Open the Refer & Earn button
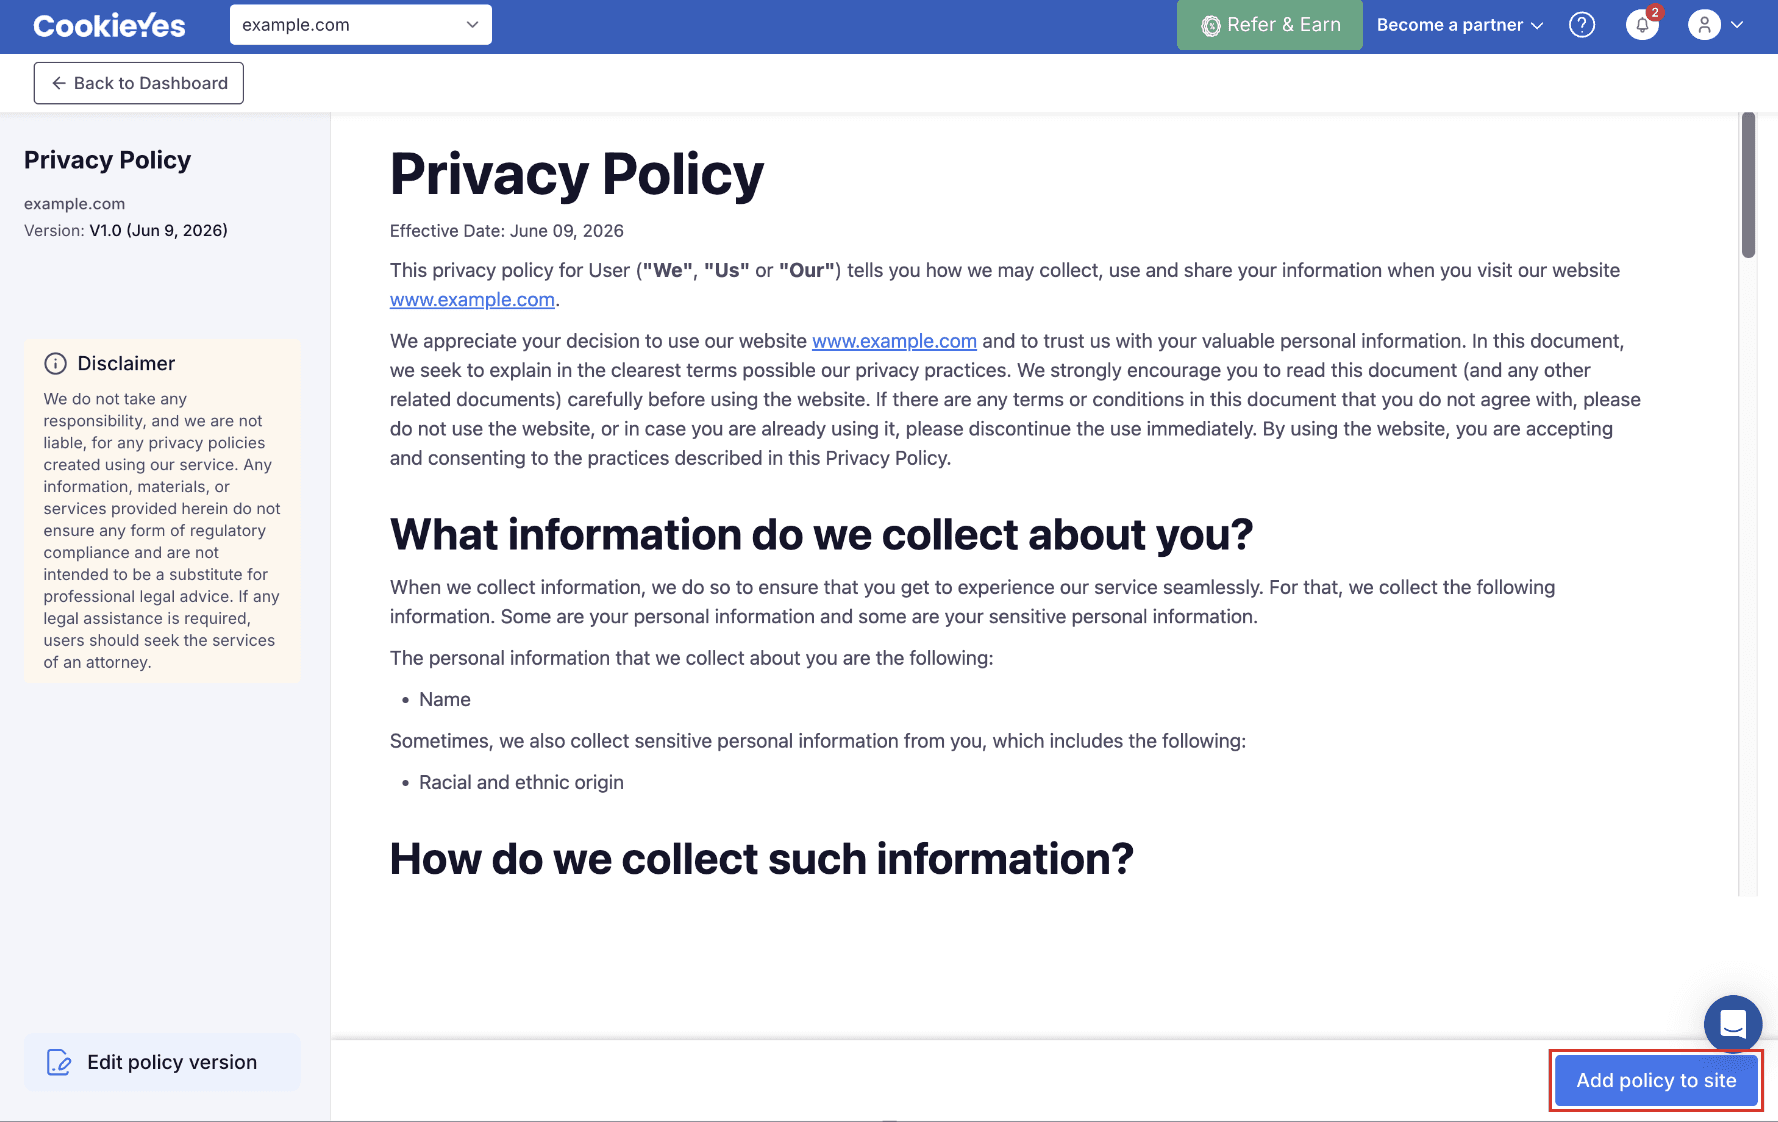This screenshot has height=1122, width=1778. pyautogui.click(x=1270, y=25)
